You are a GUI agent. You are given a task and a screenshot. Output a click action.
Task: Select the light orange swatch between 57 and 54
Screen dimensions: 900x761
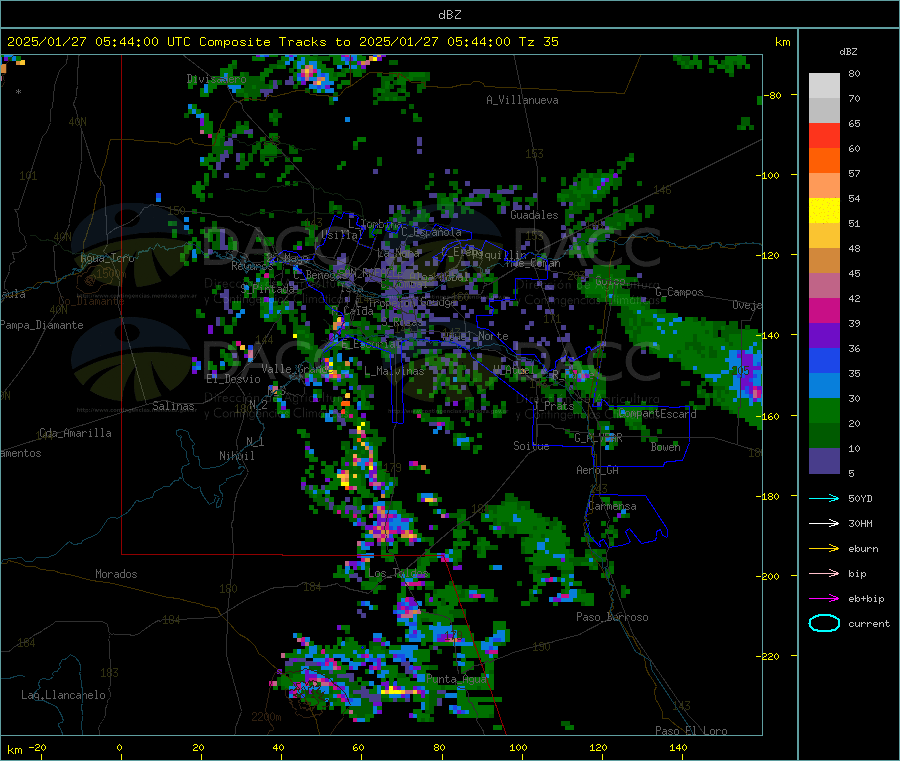tap(824, 186)
